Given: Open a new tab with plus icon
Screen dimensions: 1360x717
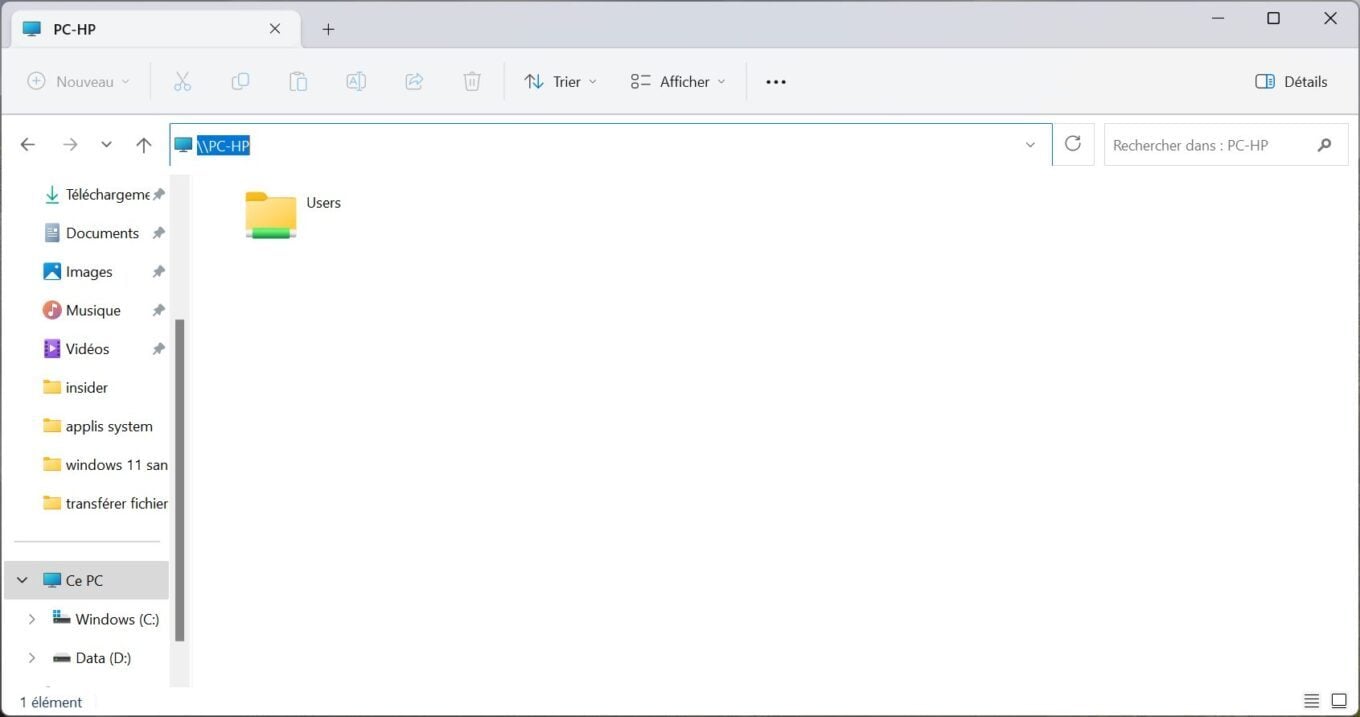Looking at the screenshot, I should click(x=328, y=29).
